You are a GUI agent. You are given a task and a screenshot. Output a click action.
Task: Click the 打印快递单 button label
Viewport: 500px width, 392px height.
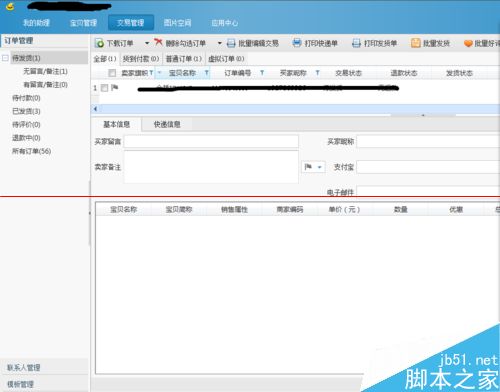321,43
